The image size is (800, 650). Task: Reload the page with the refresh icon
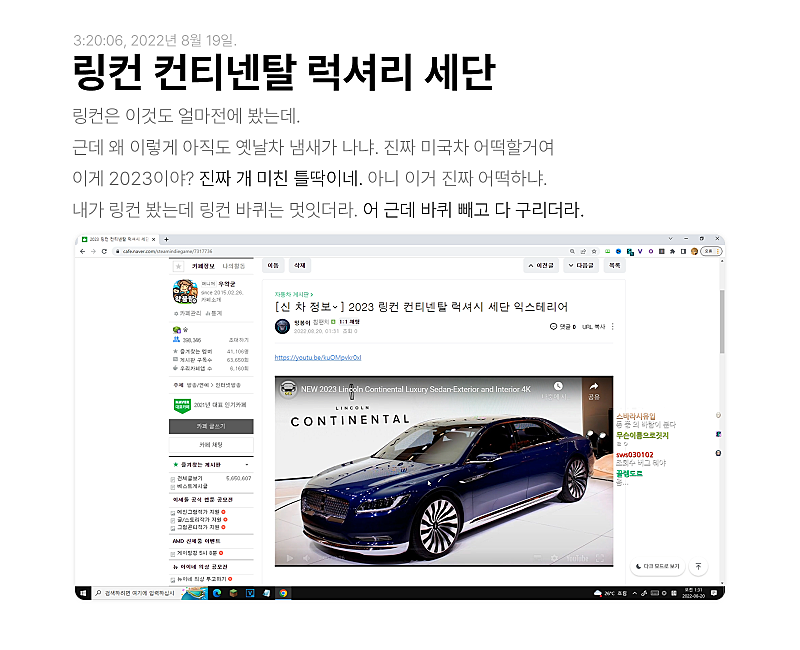click(104, 252)
